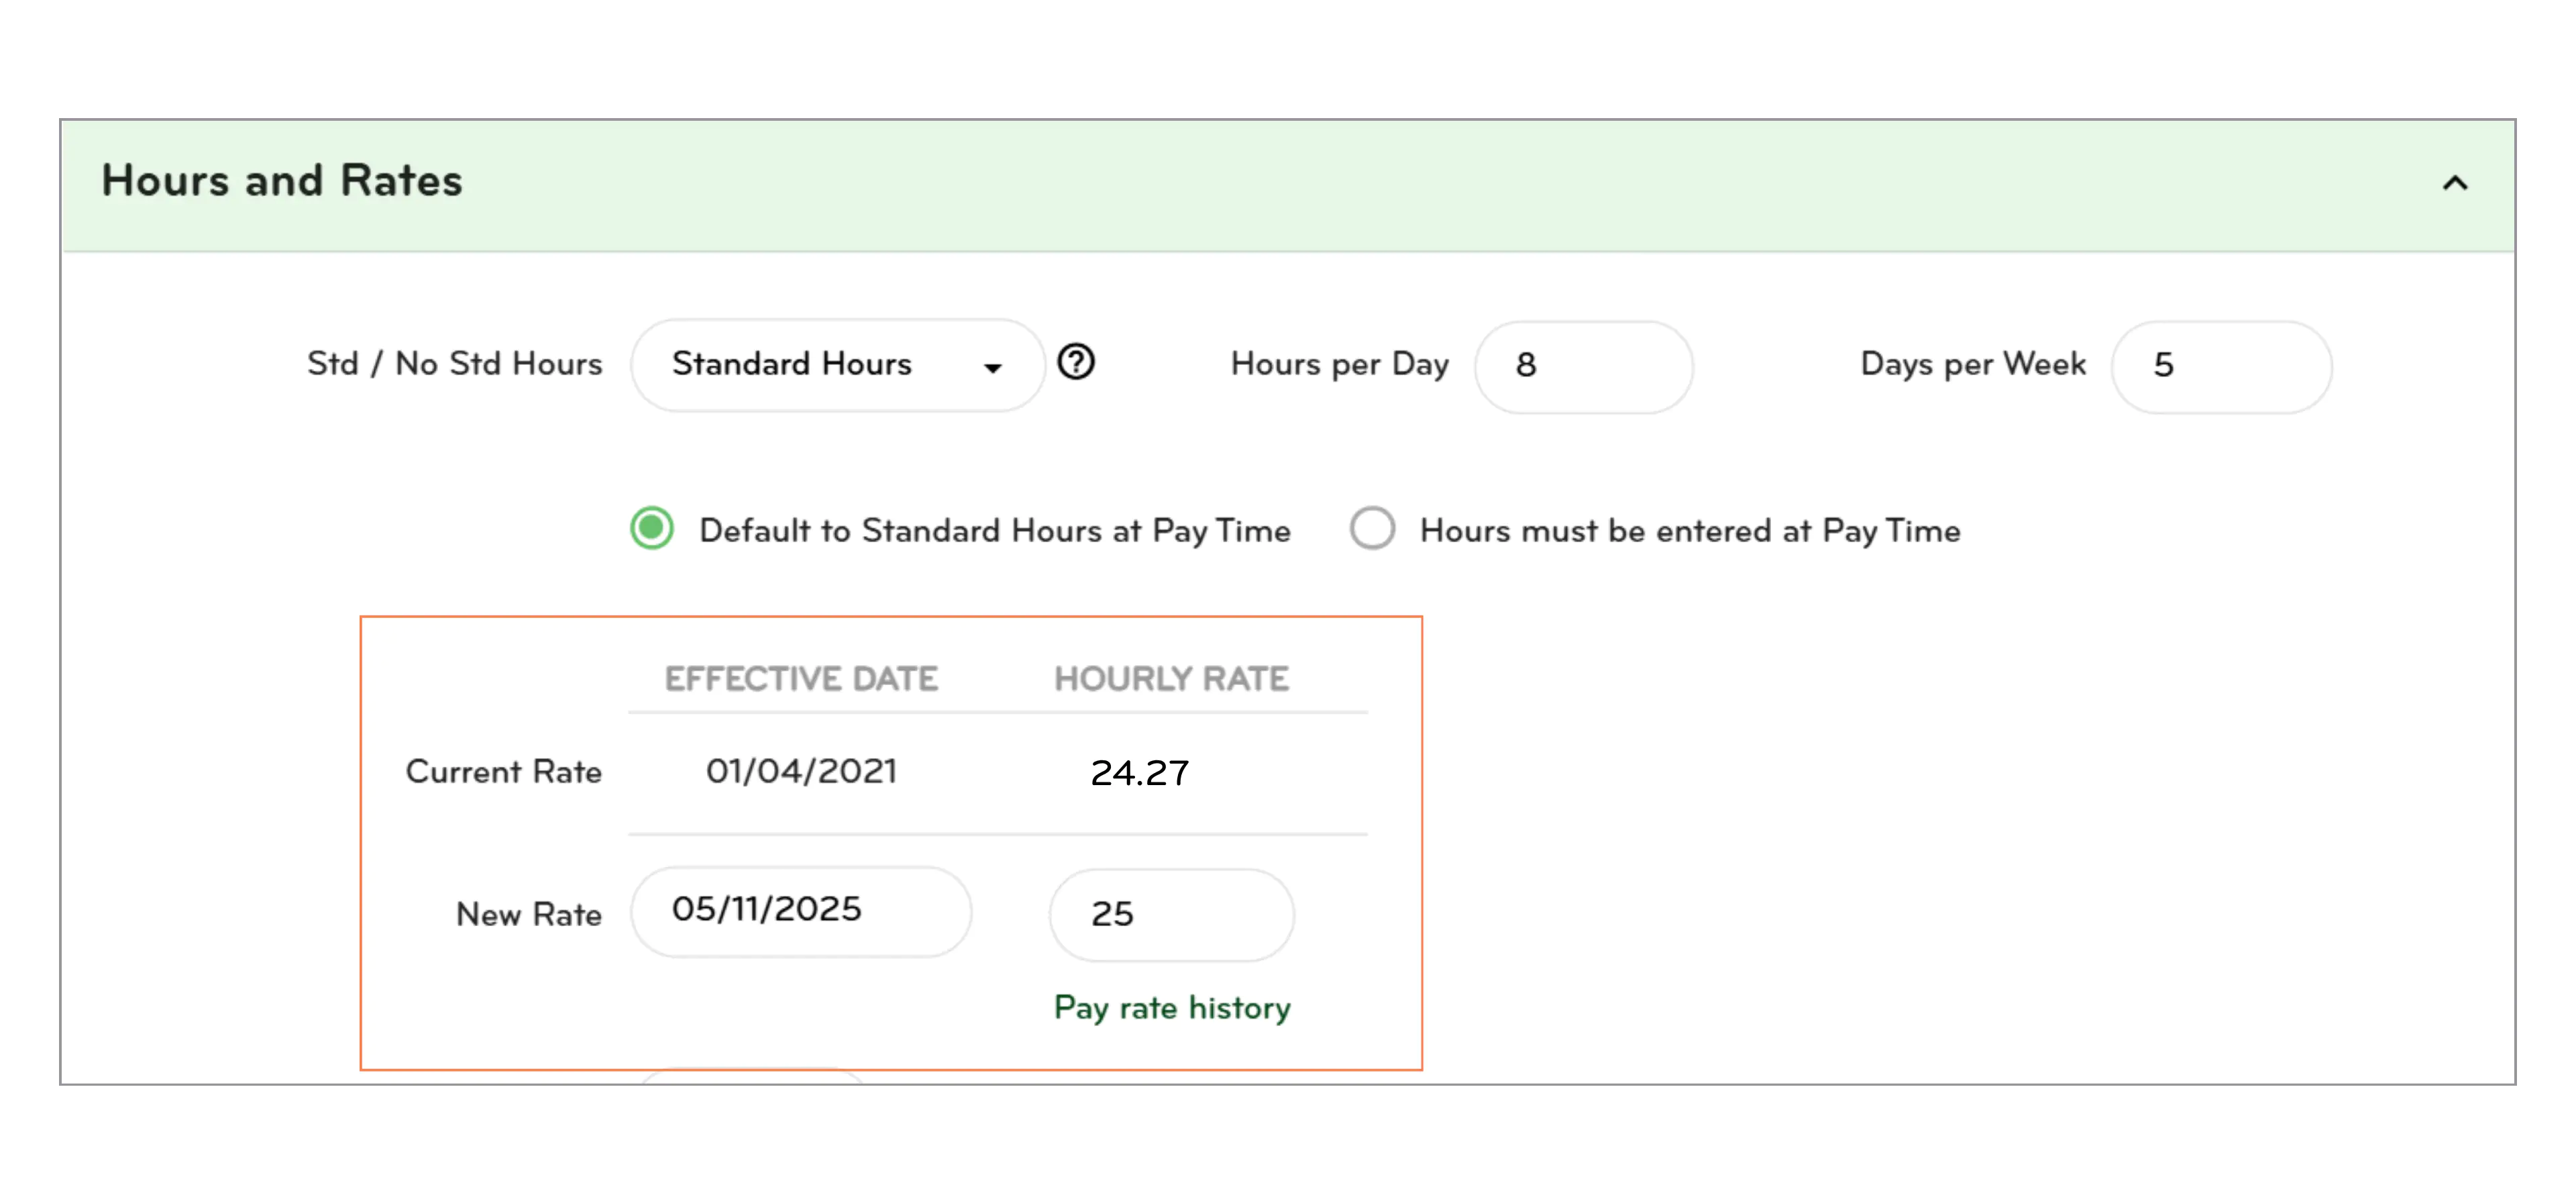Click the Hours per Day label
Viewport: 2576px width, 1181px height.
tap(1339, 365)
